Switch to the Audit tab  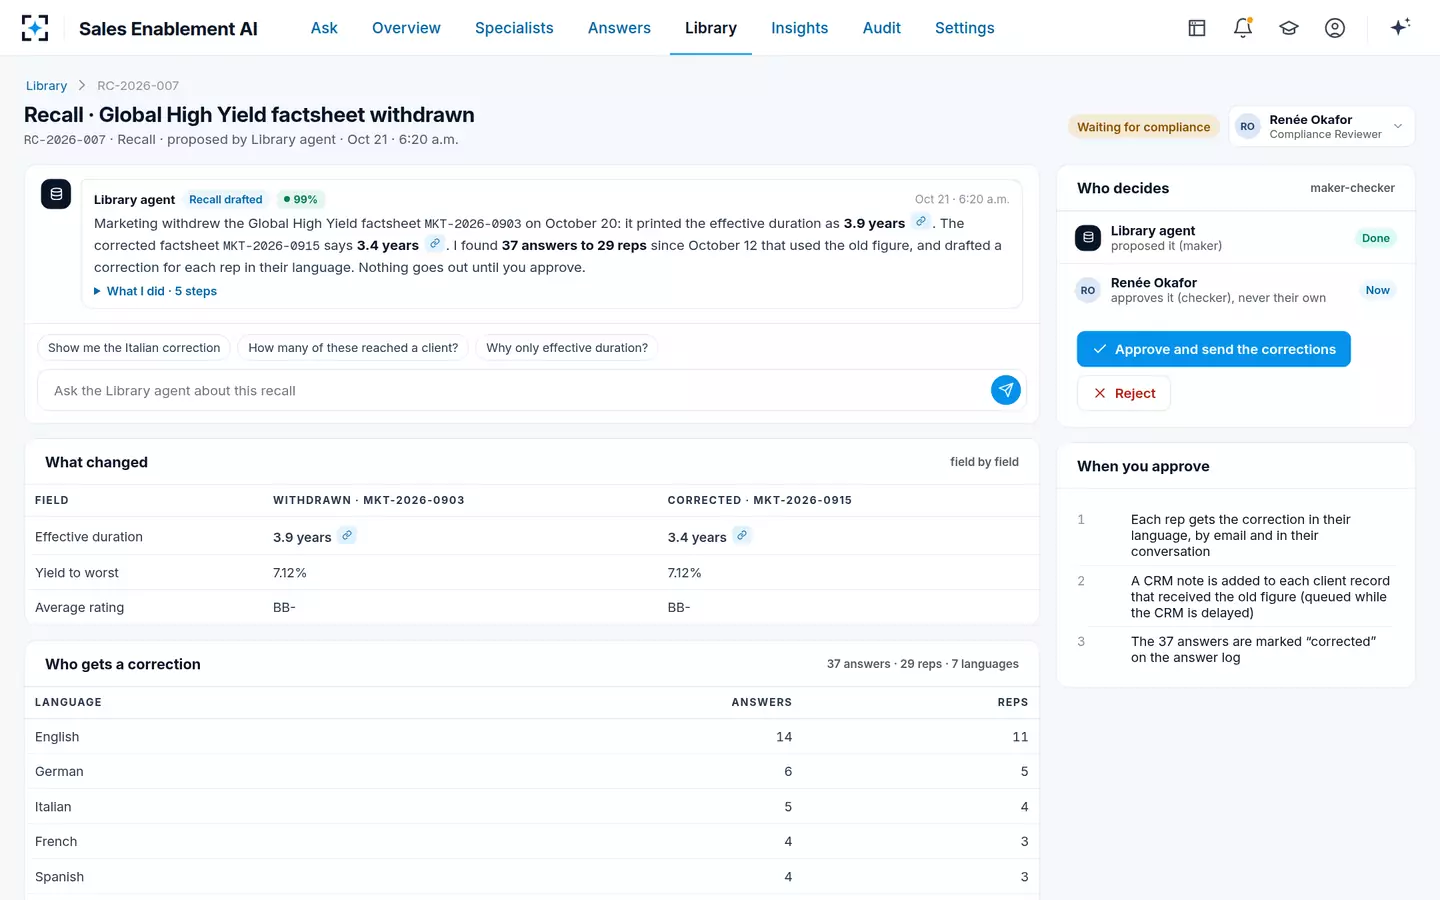coord(882,28)
